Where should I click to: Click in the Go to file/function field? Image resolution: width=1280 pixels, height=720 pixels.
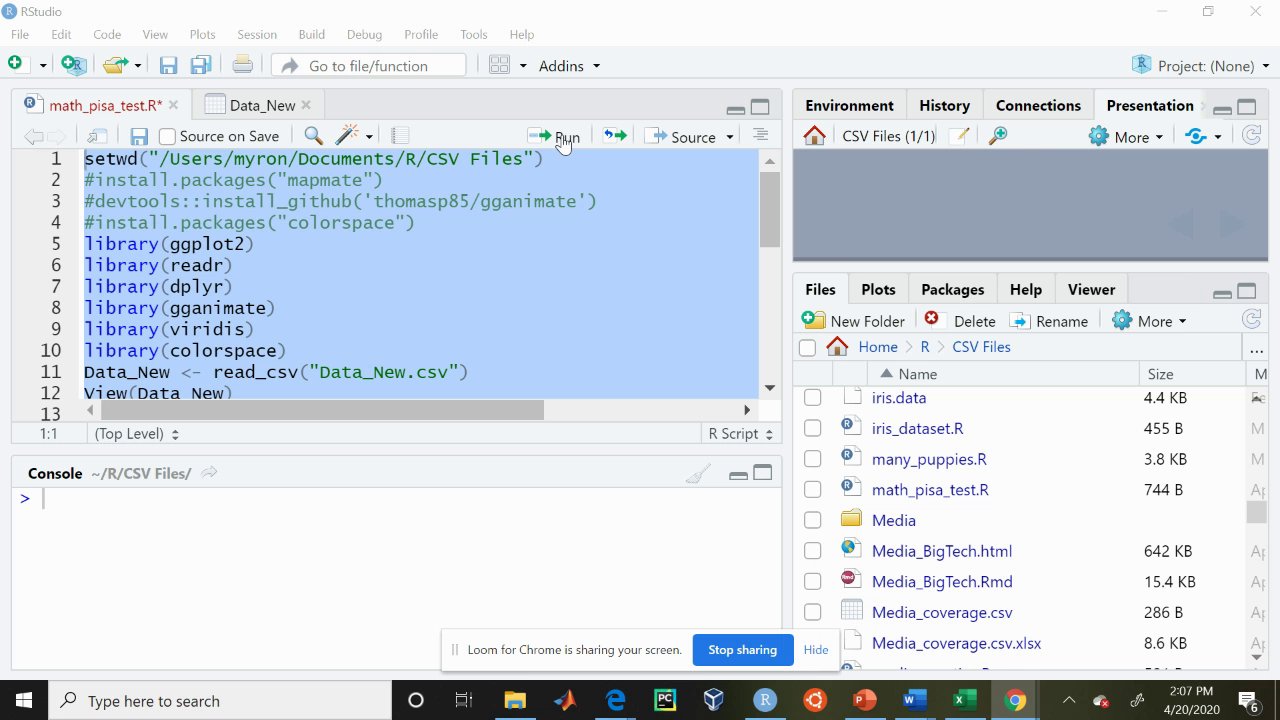[368, 66]
